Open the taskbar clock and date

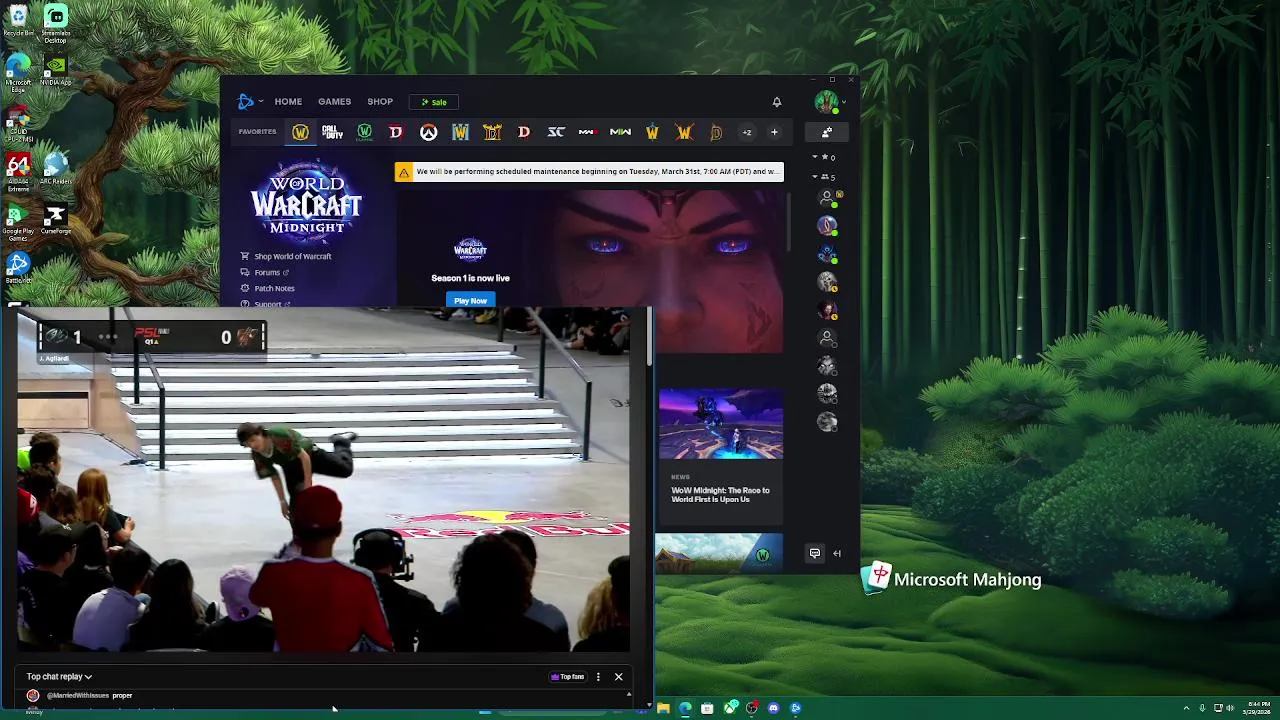tap(1258, 708)
